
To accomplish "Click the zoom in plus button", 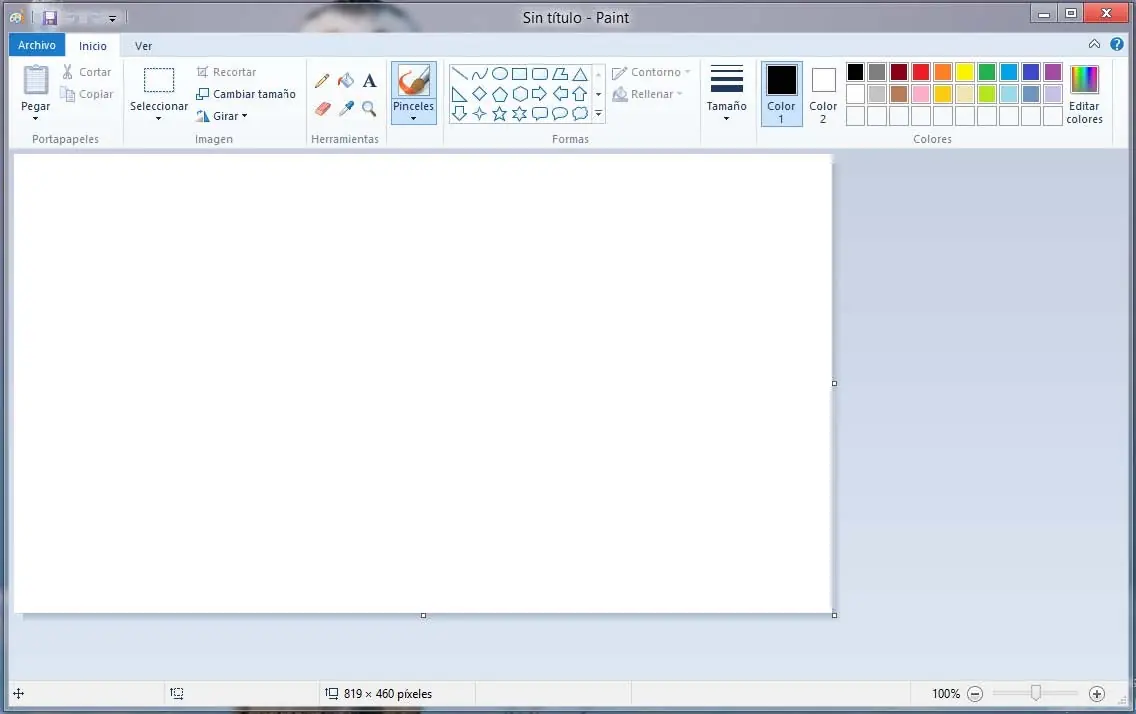I will (x=1097, y=693).
